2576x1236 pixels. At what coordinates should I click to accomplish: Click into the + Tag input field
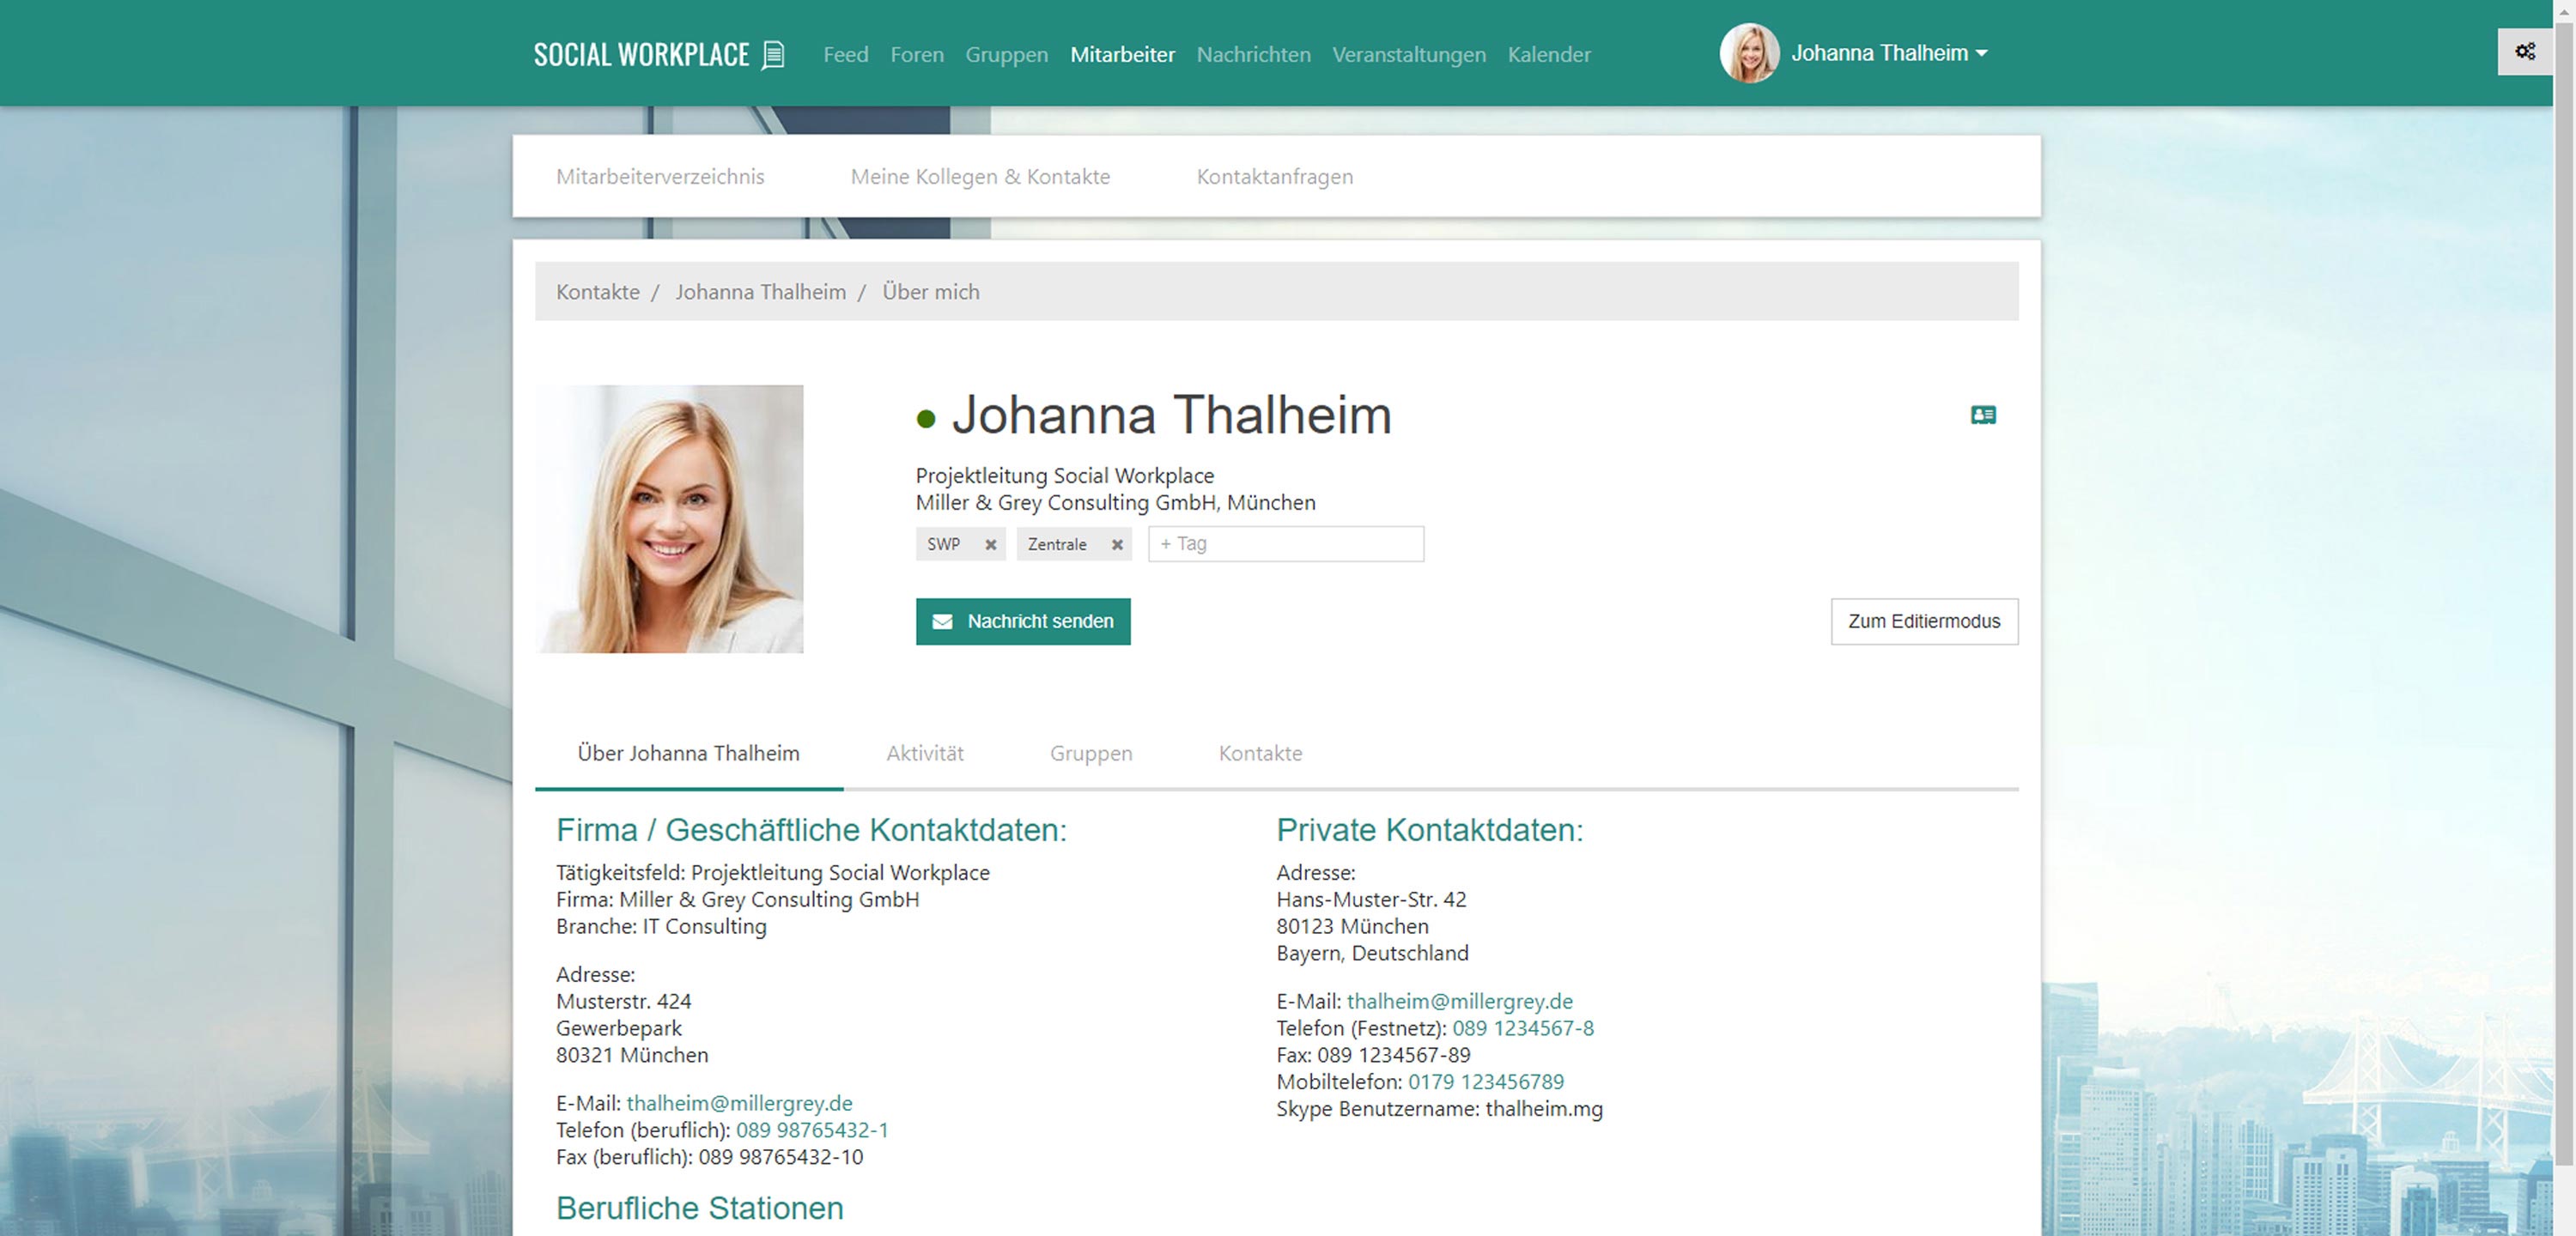pyautogui.click(x=1285, y=544)
